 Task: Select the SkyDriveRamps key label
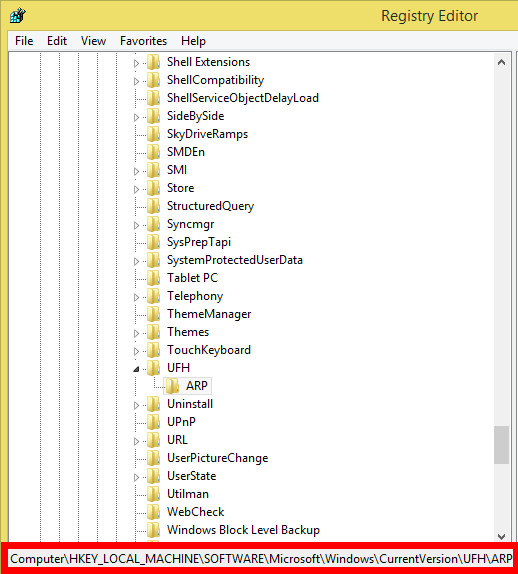tap(207, 134)
